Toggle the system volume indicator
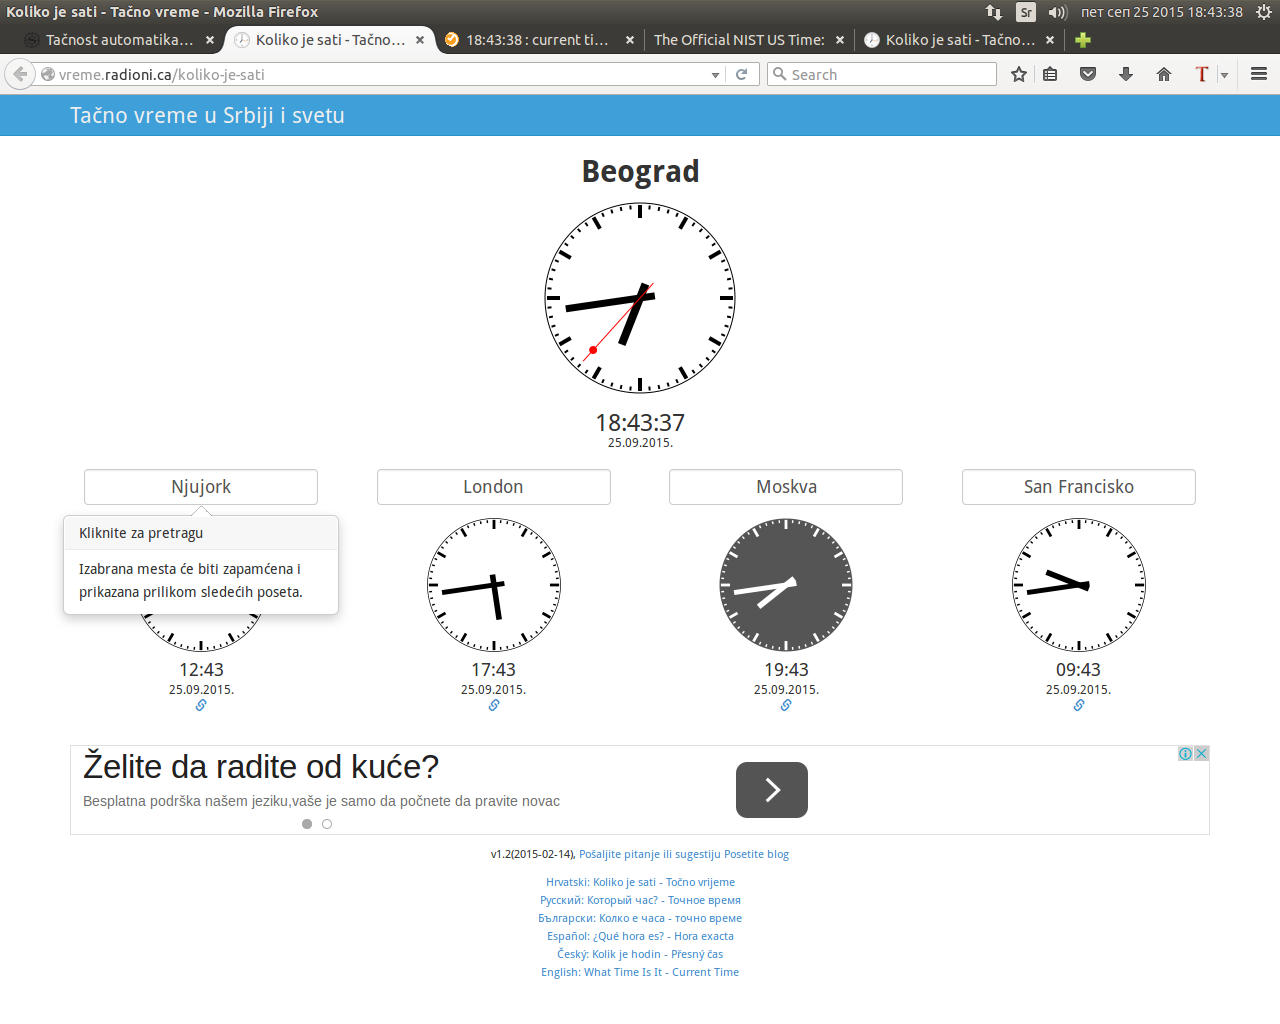1280x1024 pixels. click(x=1057, y=12)
